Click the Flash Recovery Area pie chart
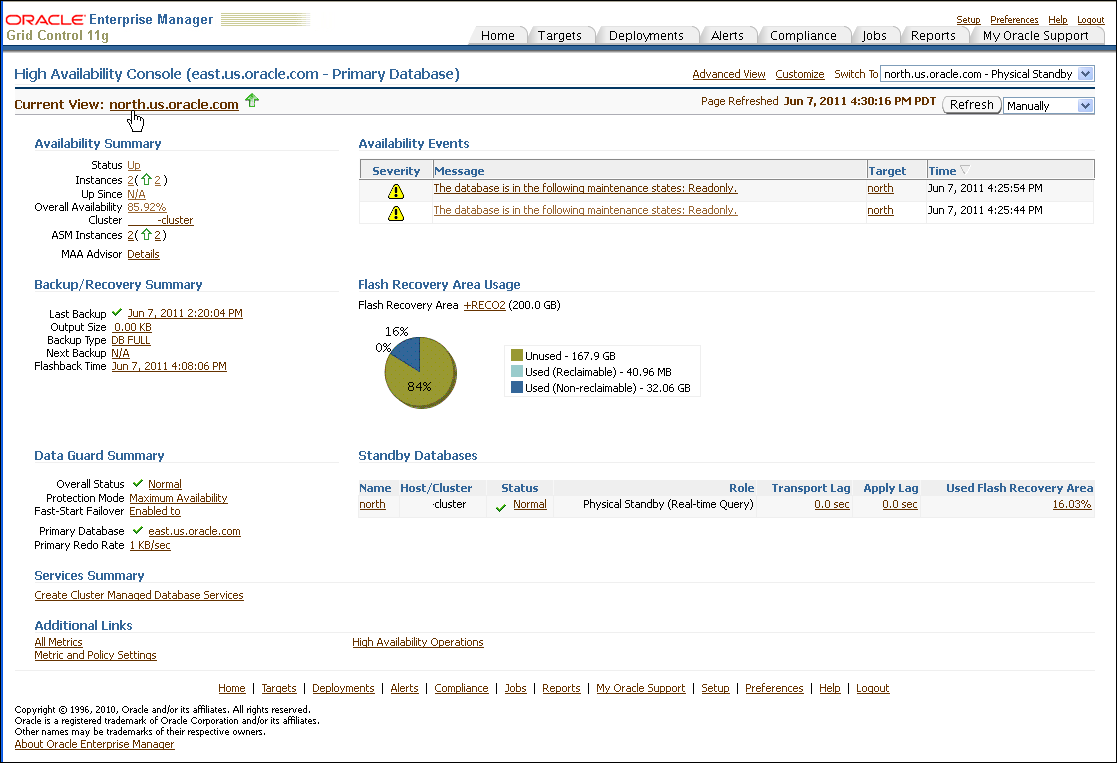The width and height of the screenshot is (1117, 763). point(420,372)
